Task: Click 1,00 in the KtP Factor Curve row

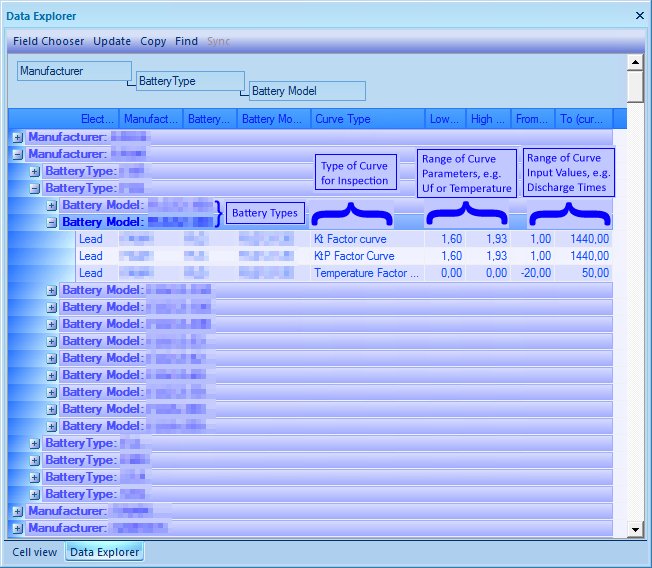Action: [x=533, y=256]
